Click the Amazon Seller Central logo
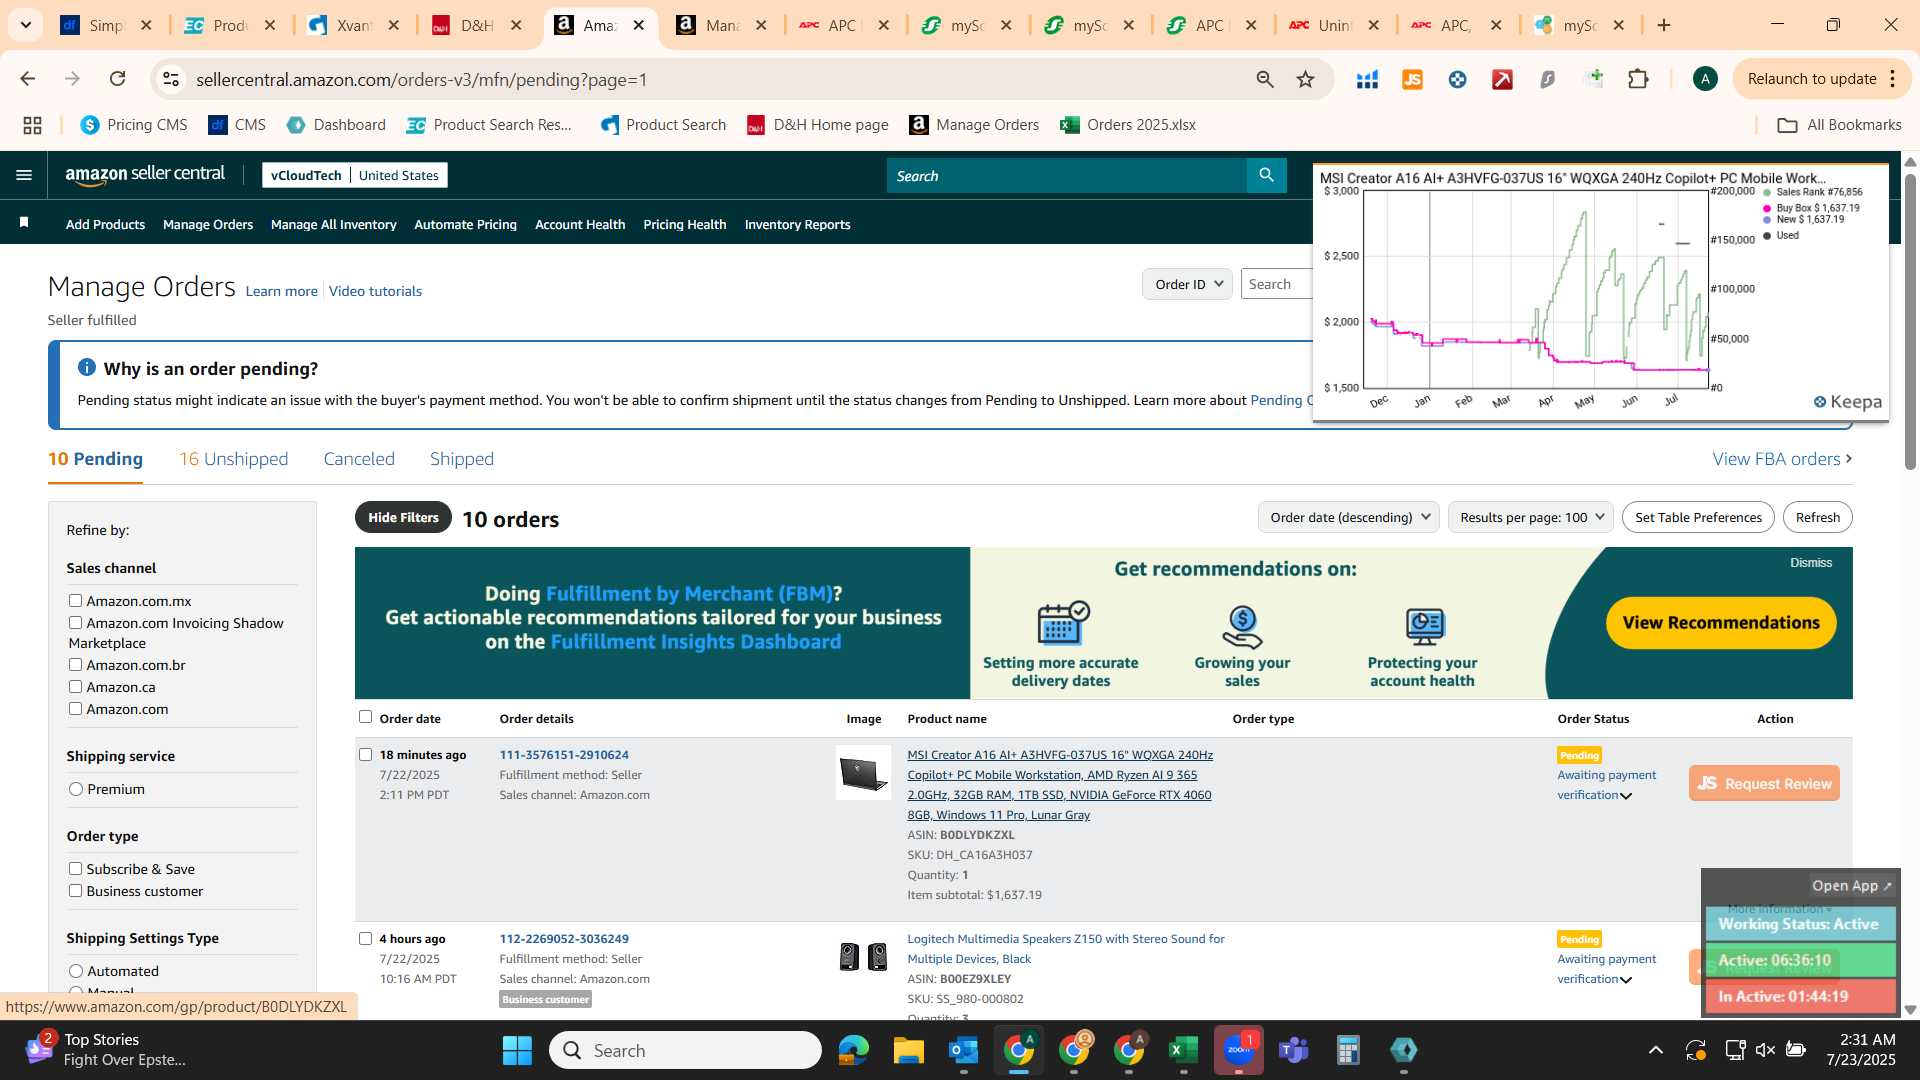1920x1080 pixels. pos(145,175)
